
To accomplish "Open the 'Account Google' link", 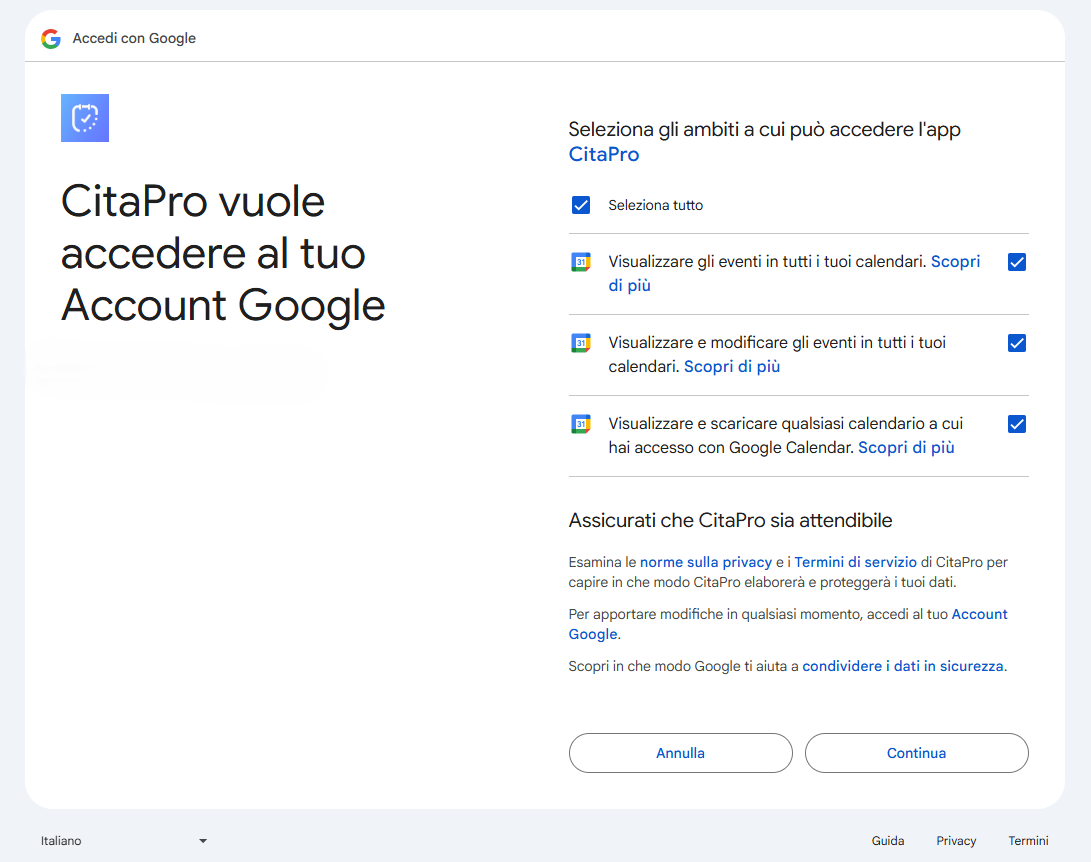I will (979, 614).
